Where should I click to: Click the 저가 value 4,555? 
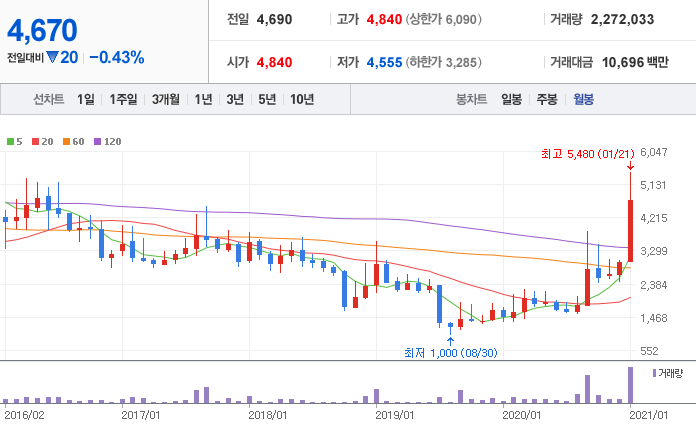[x=384, y=63]
